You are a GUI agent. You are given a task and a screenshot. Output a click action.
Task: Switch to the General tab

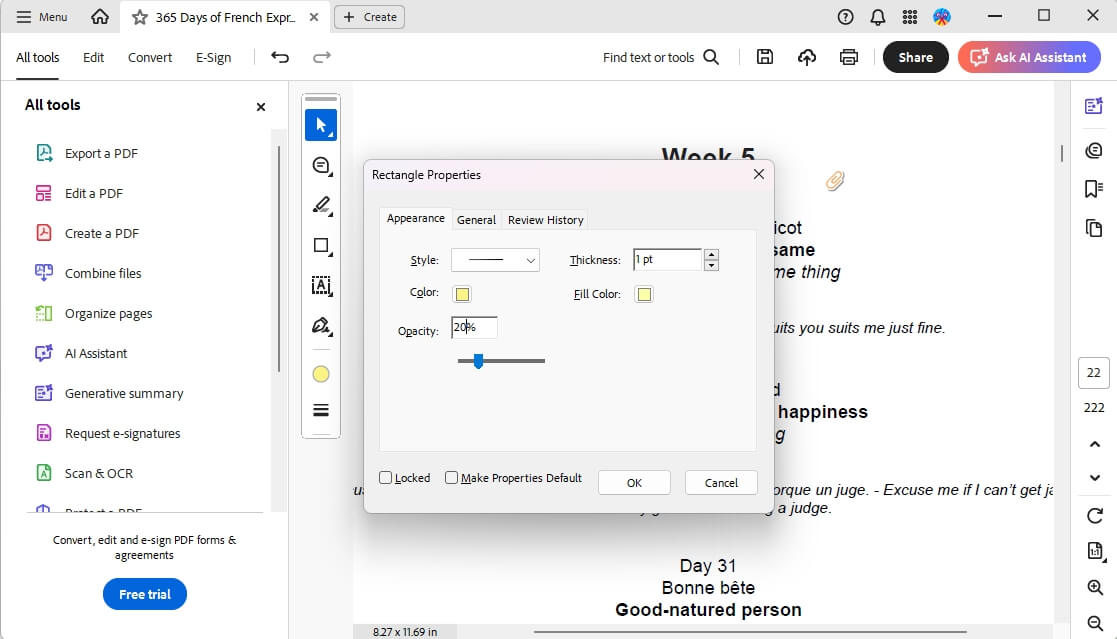click(476, 220)
